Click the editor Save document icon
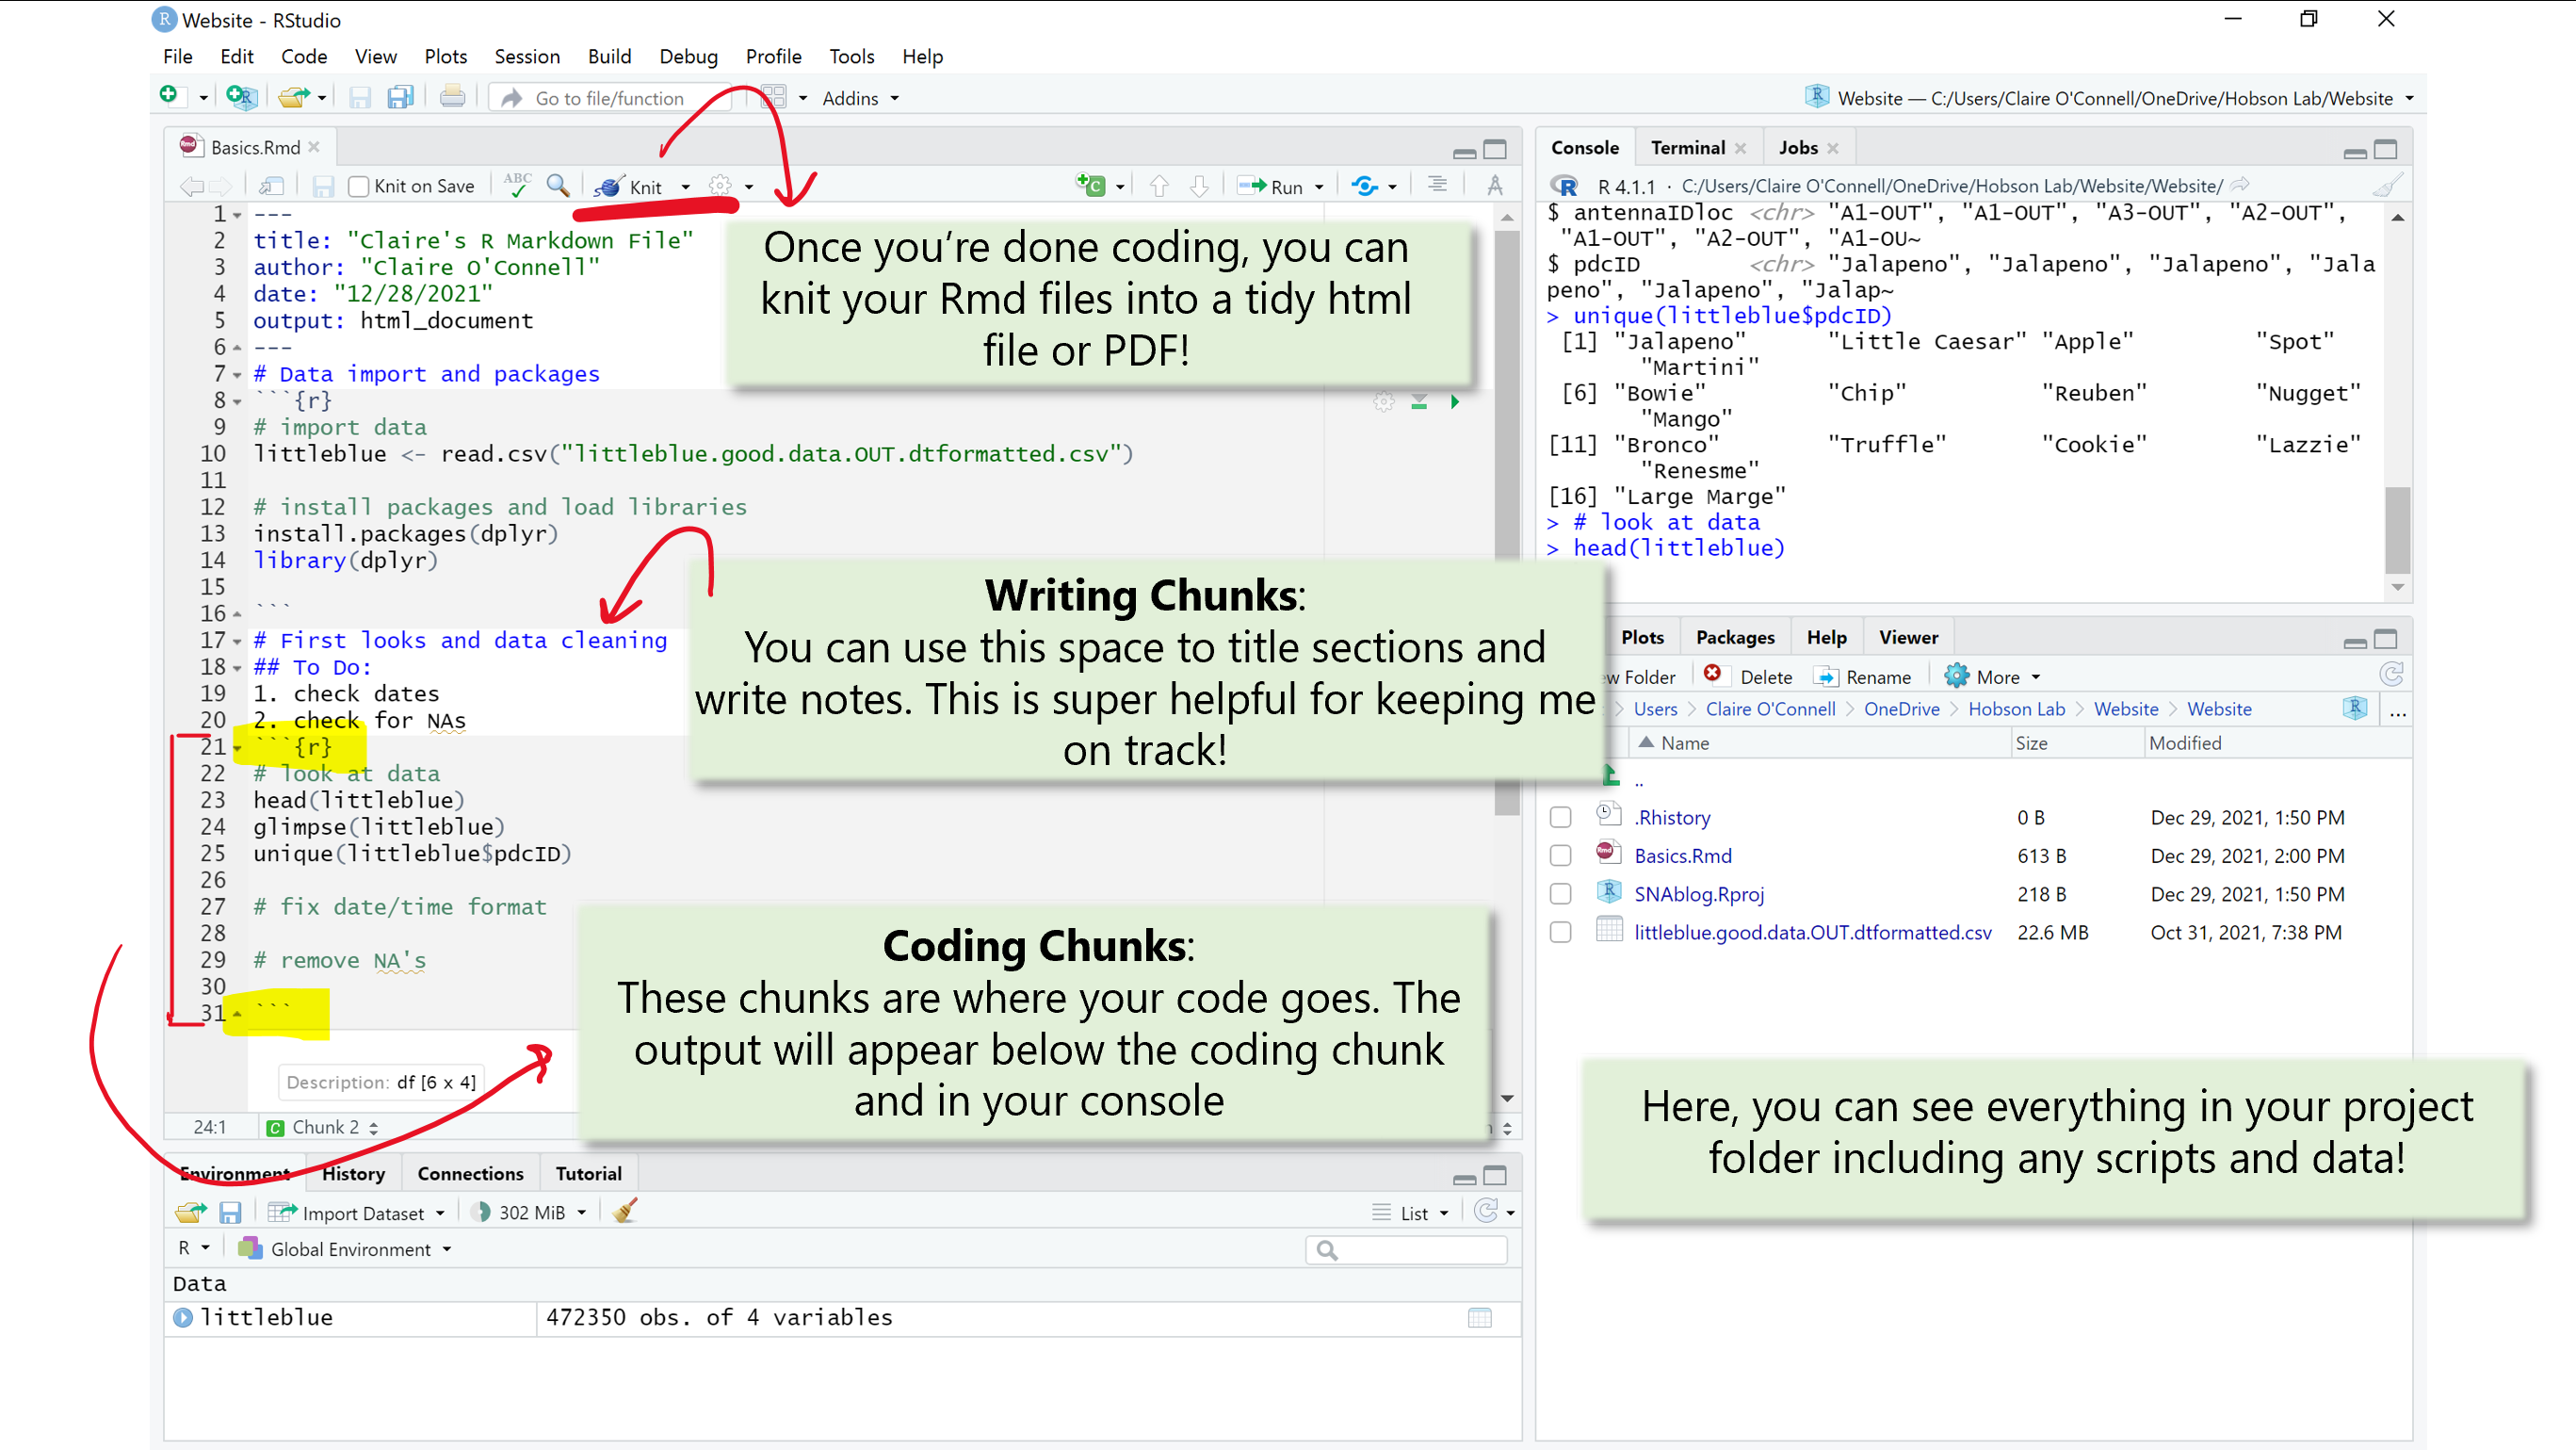The height and width of the screenshot is (1450, 2576). tap(323, 186)
